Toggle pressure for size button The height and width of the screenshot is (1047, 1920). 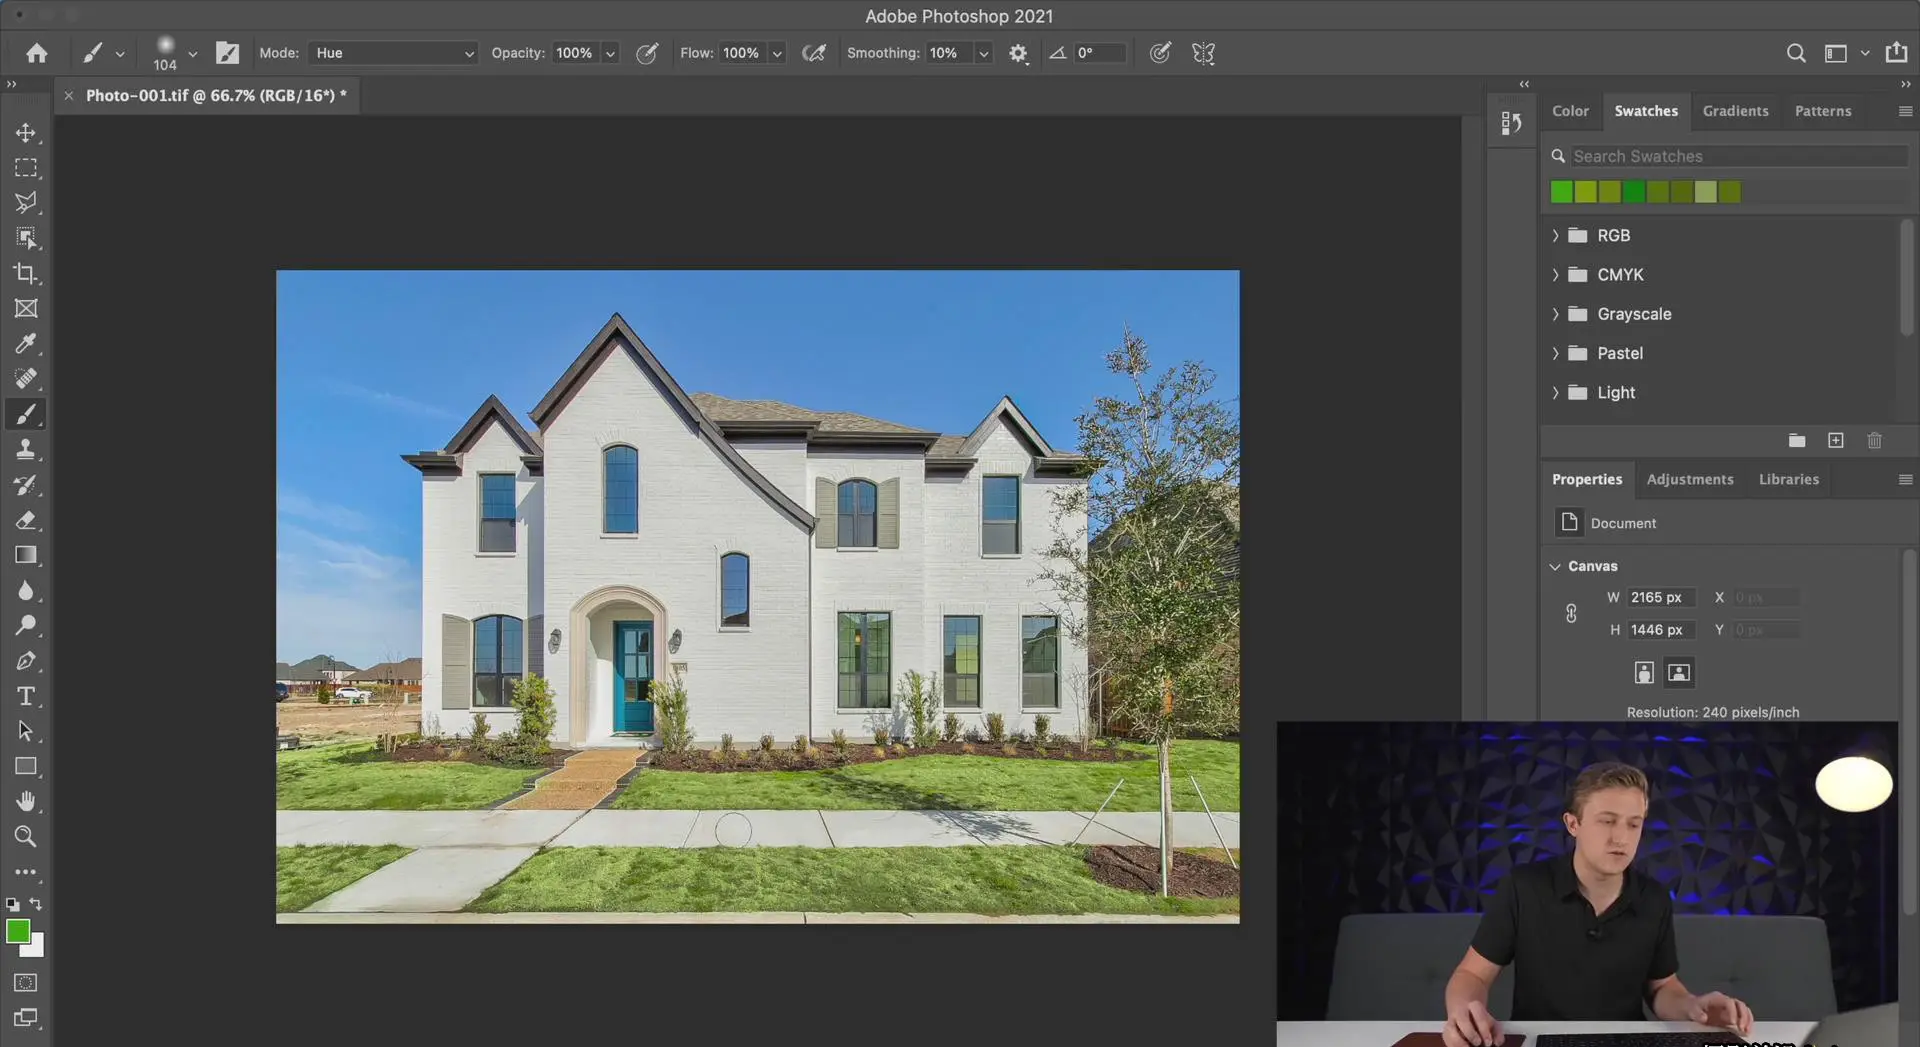[x=1160, y=53]
